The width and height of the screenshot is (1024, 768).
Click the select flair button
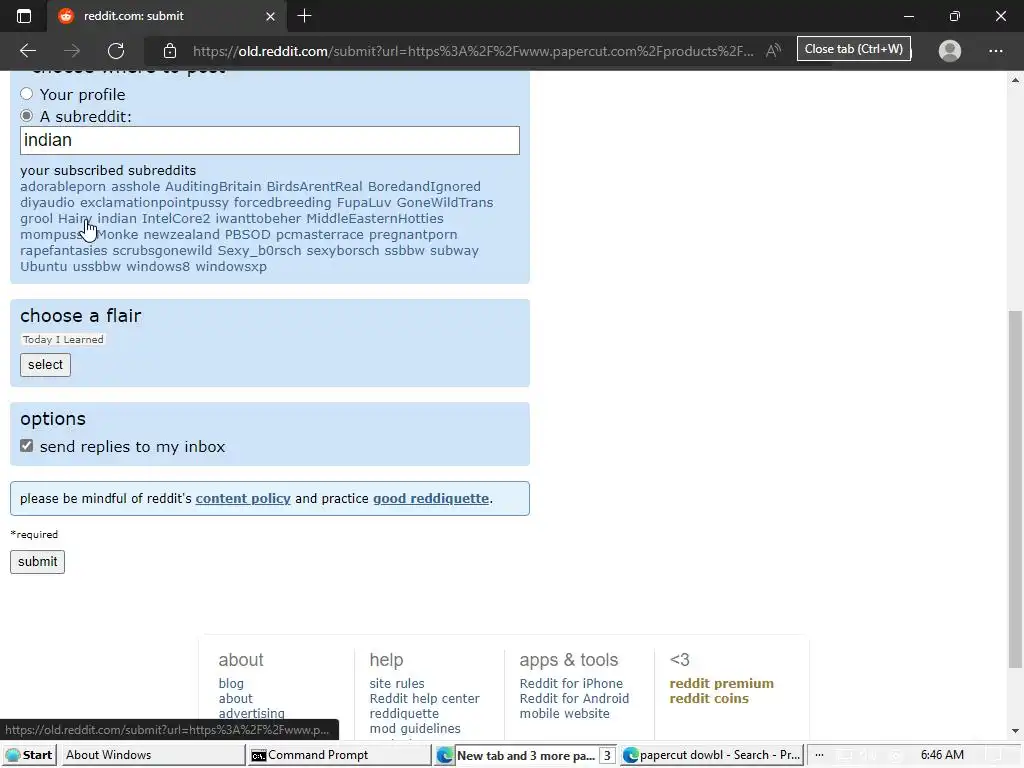(45, 364)
